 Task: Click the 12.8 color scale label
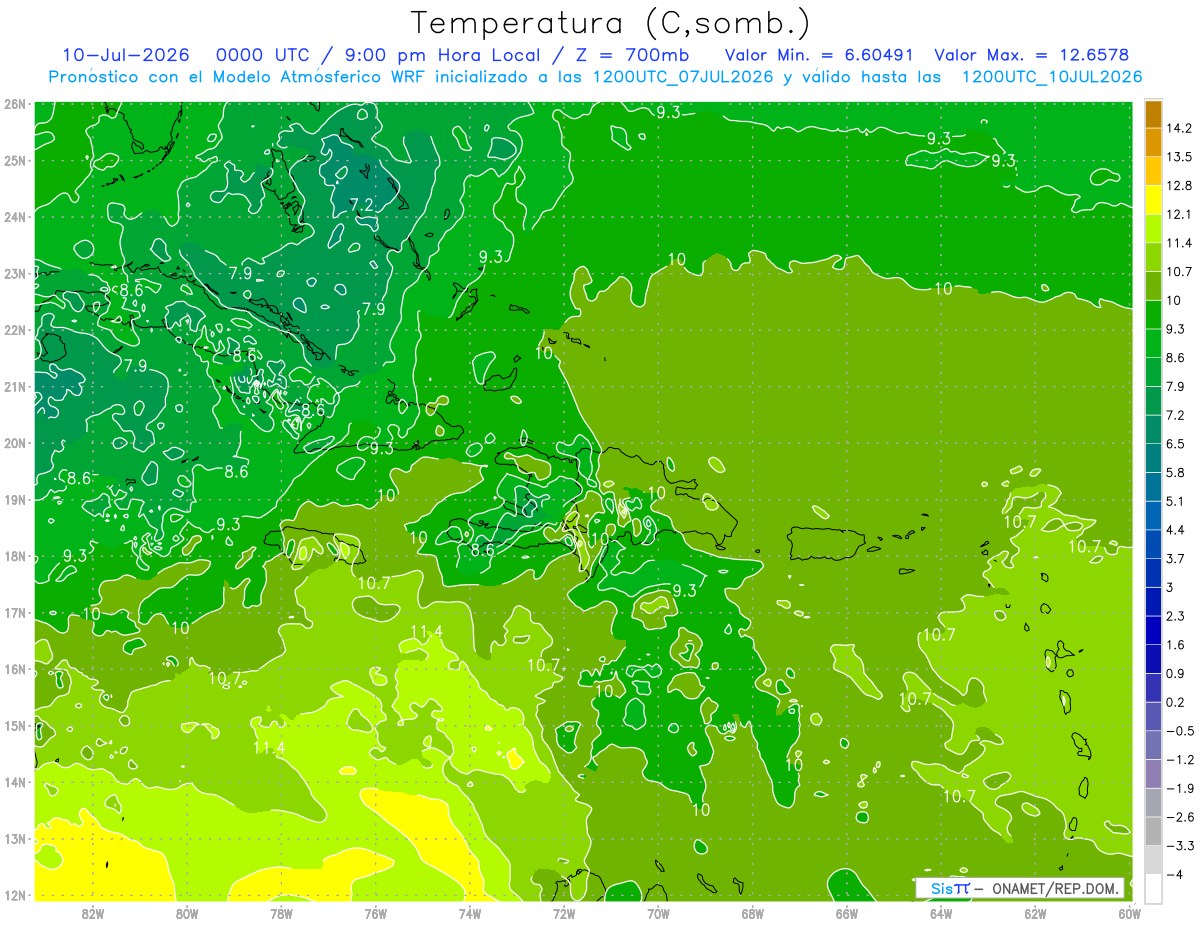[x=1181, y=185]
